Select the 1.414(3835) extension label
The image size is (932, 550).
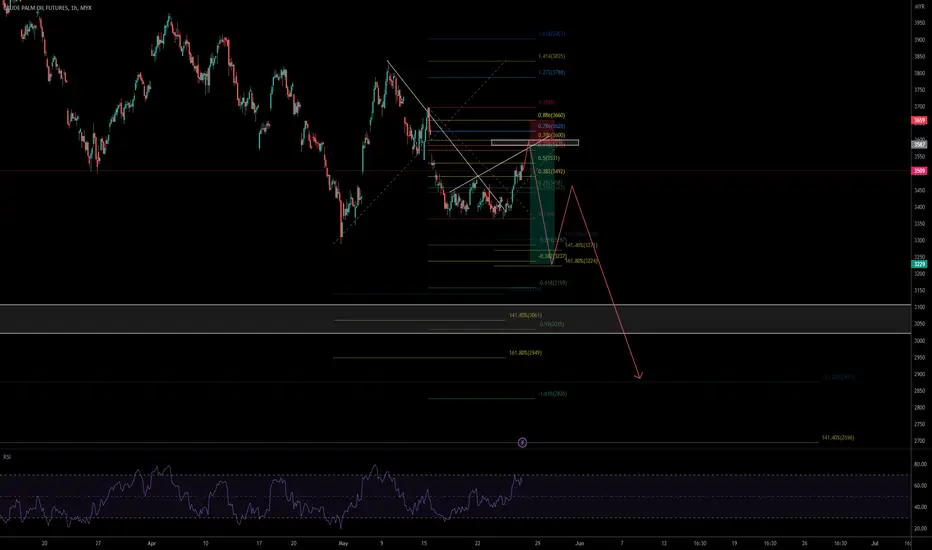coord(551,56)
